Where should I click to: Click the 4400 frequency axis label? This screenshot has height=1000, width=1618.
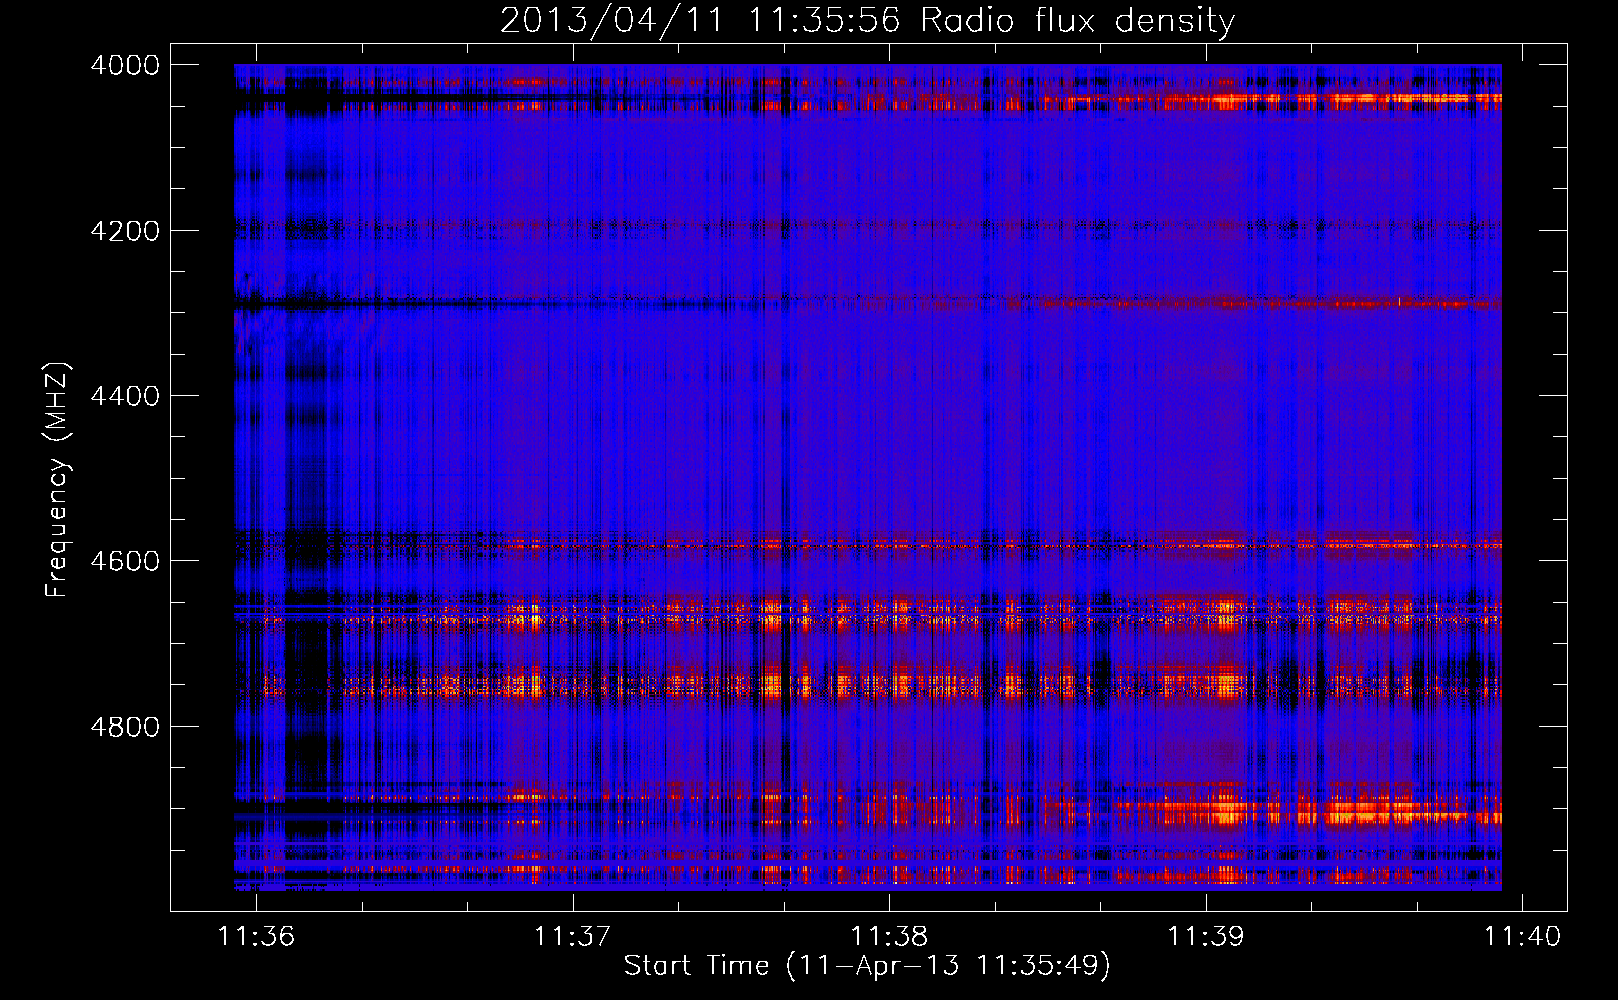click(125, 396)
